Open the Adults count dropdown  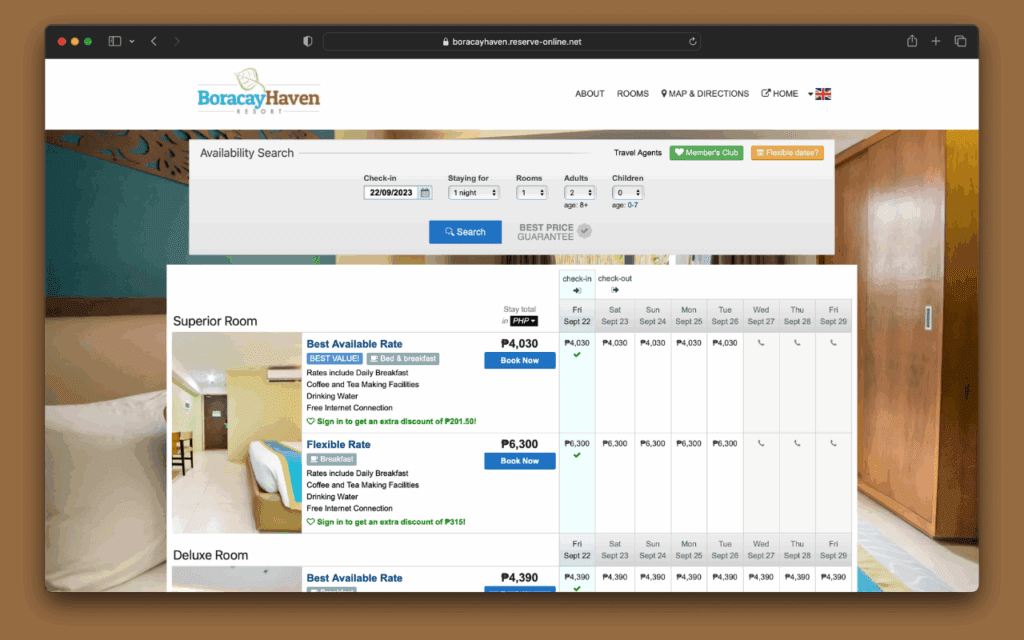[x=579, y=193]
